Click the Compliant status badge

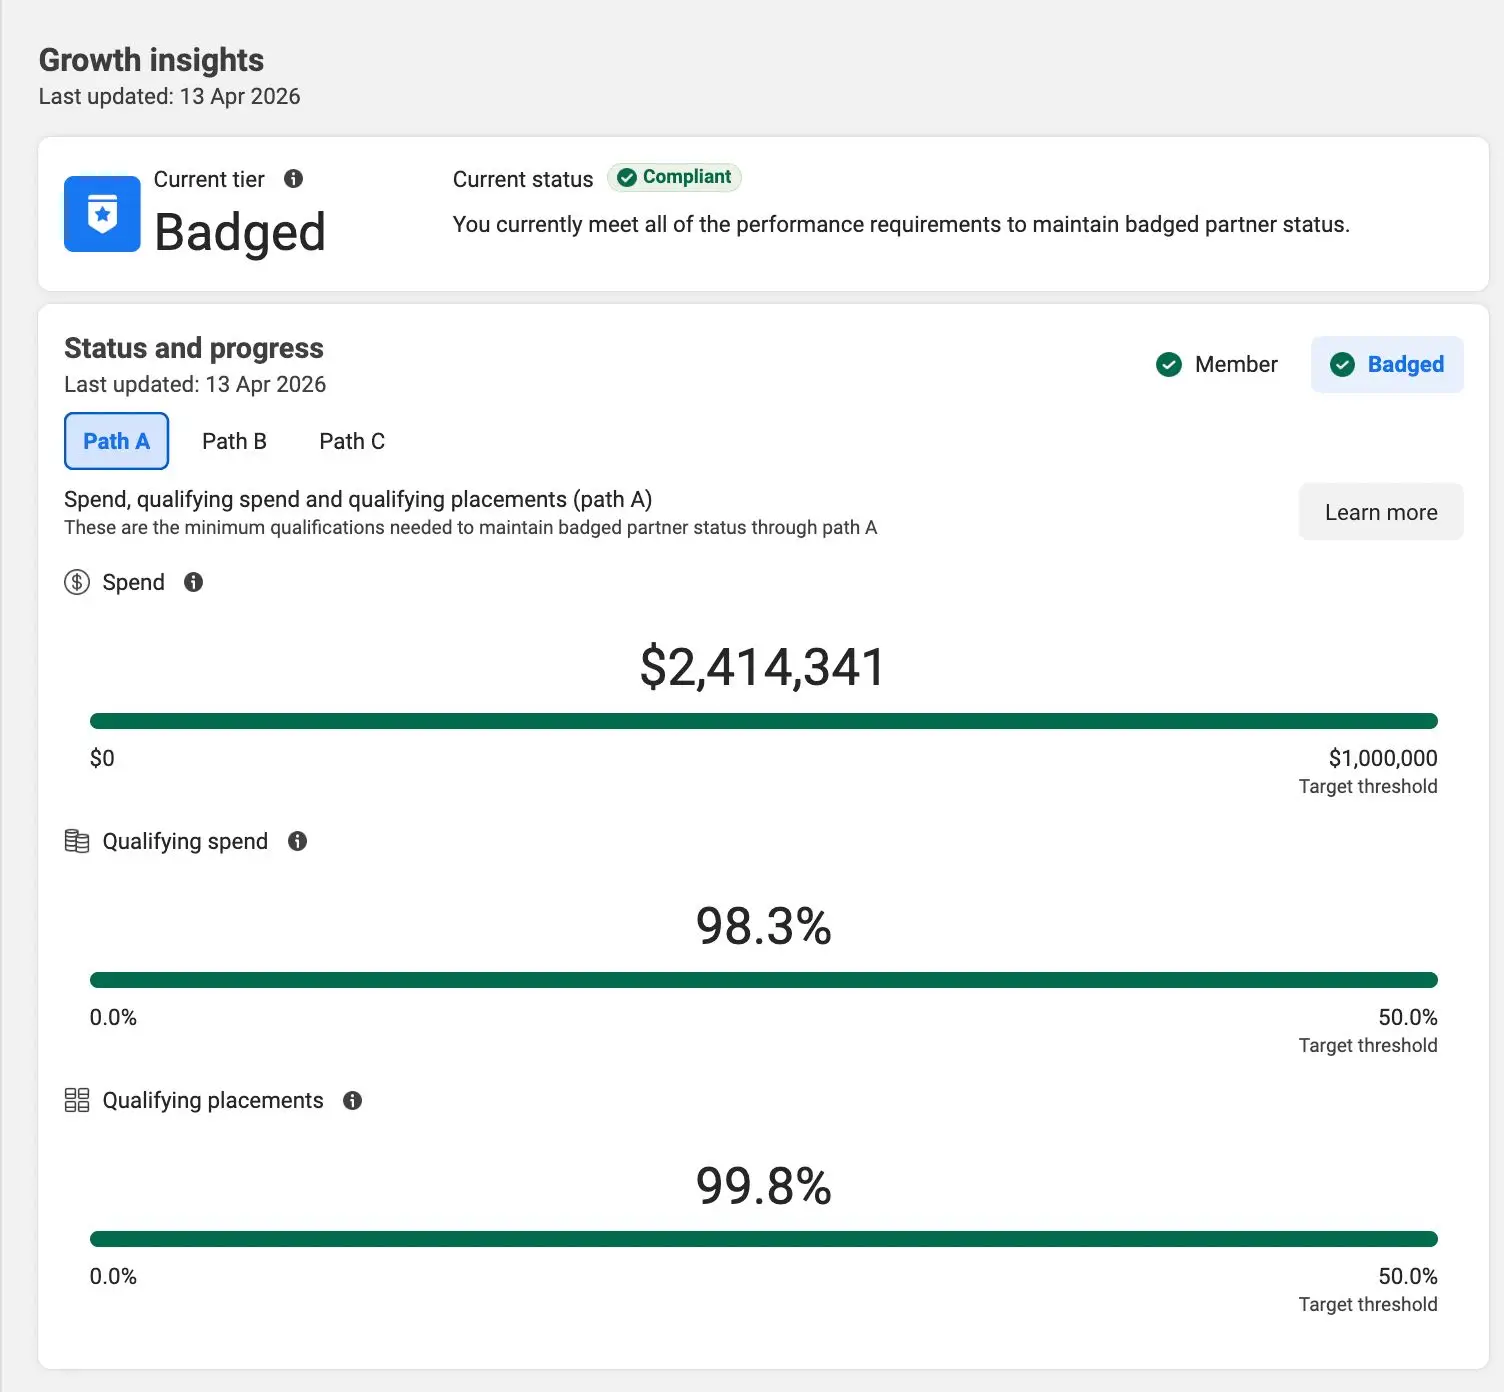tap(674, 177)
